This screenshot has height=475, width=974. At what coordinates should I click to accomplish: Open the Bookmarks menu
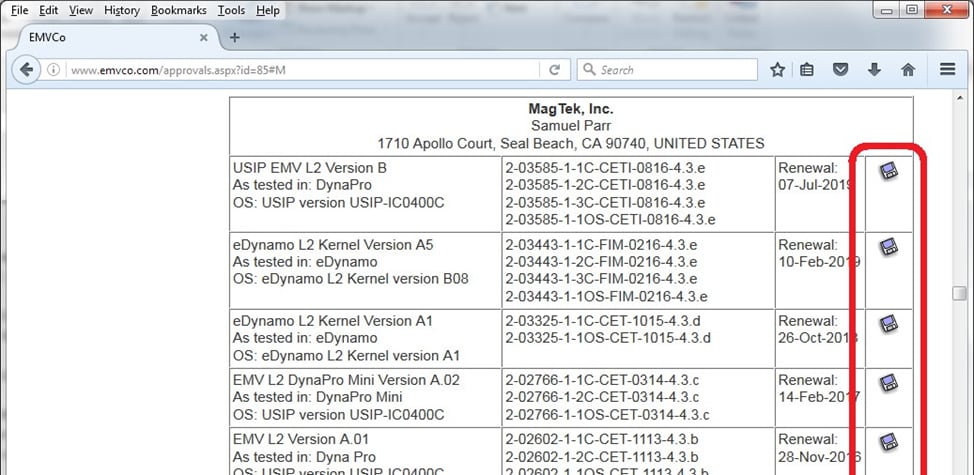click(179, 11)
